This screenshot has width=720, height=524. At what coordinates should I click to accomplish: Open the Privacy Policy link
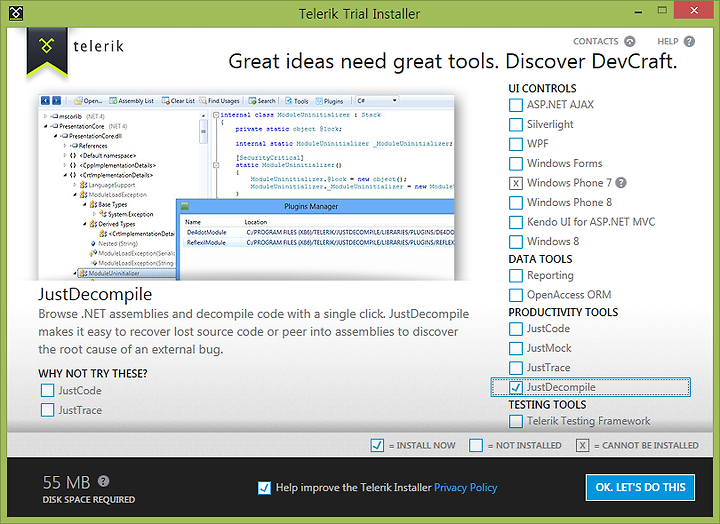466,487
